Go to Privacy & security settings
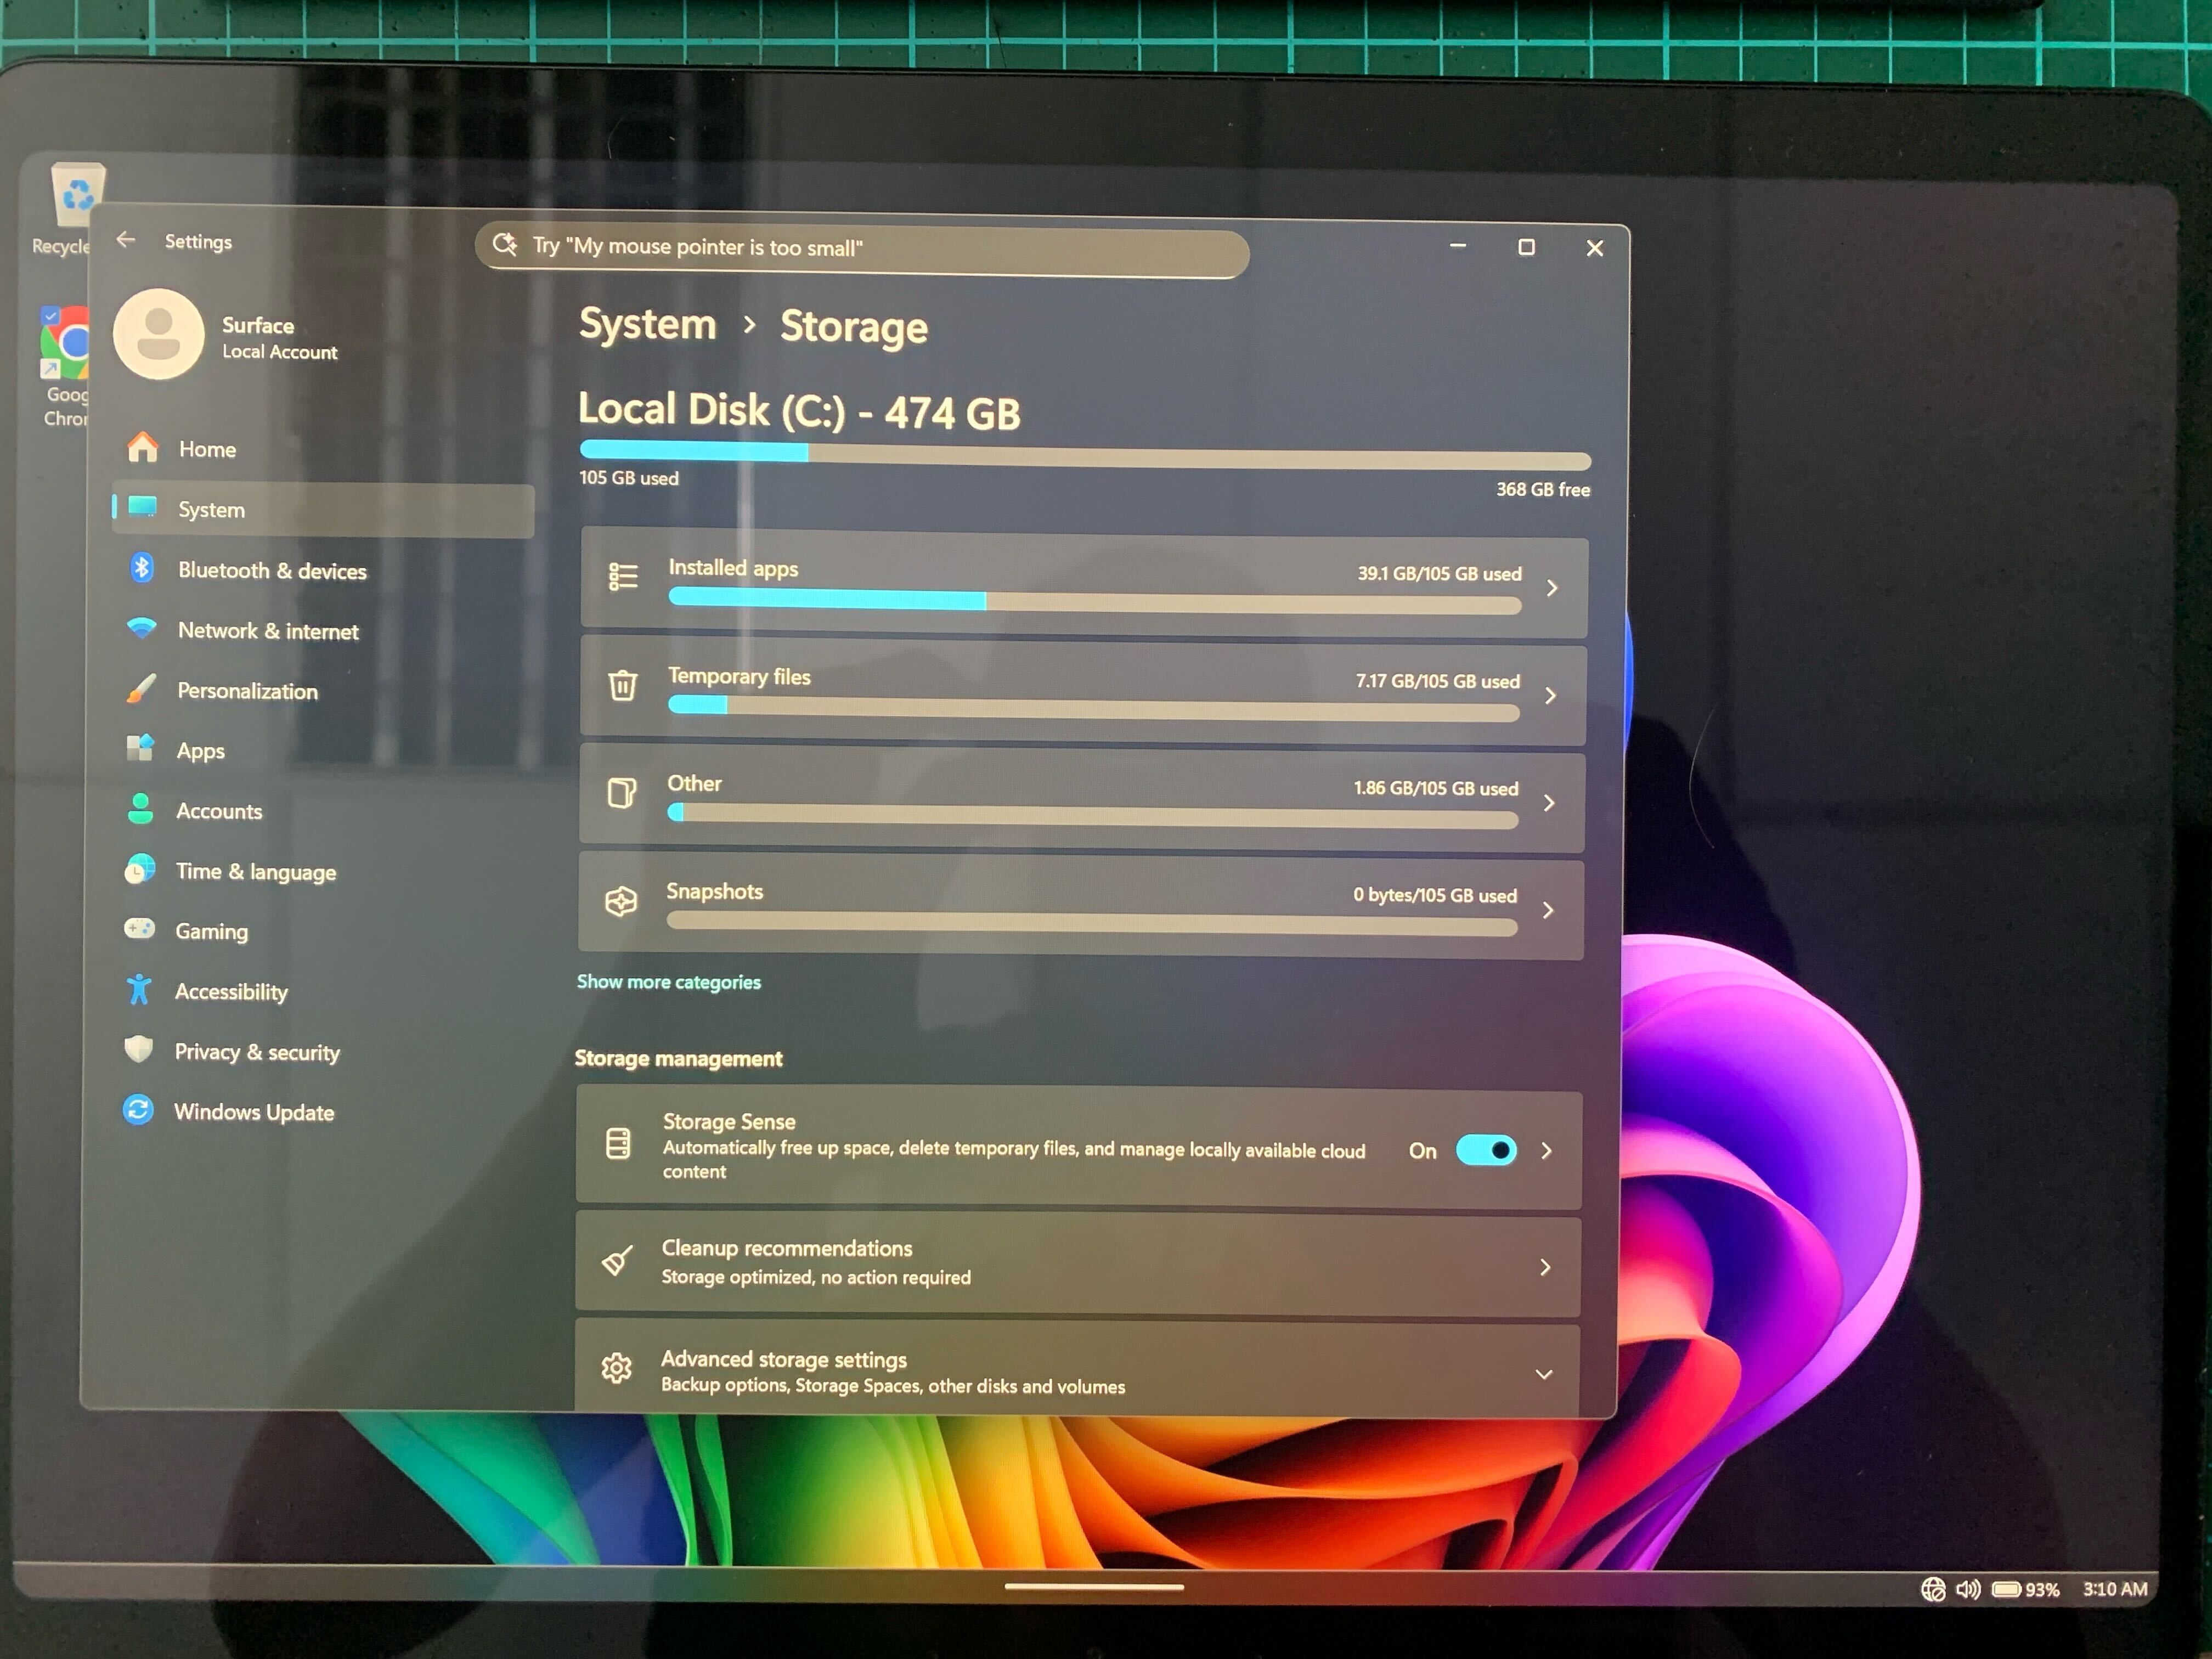 tap(257, 1052)
